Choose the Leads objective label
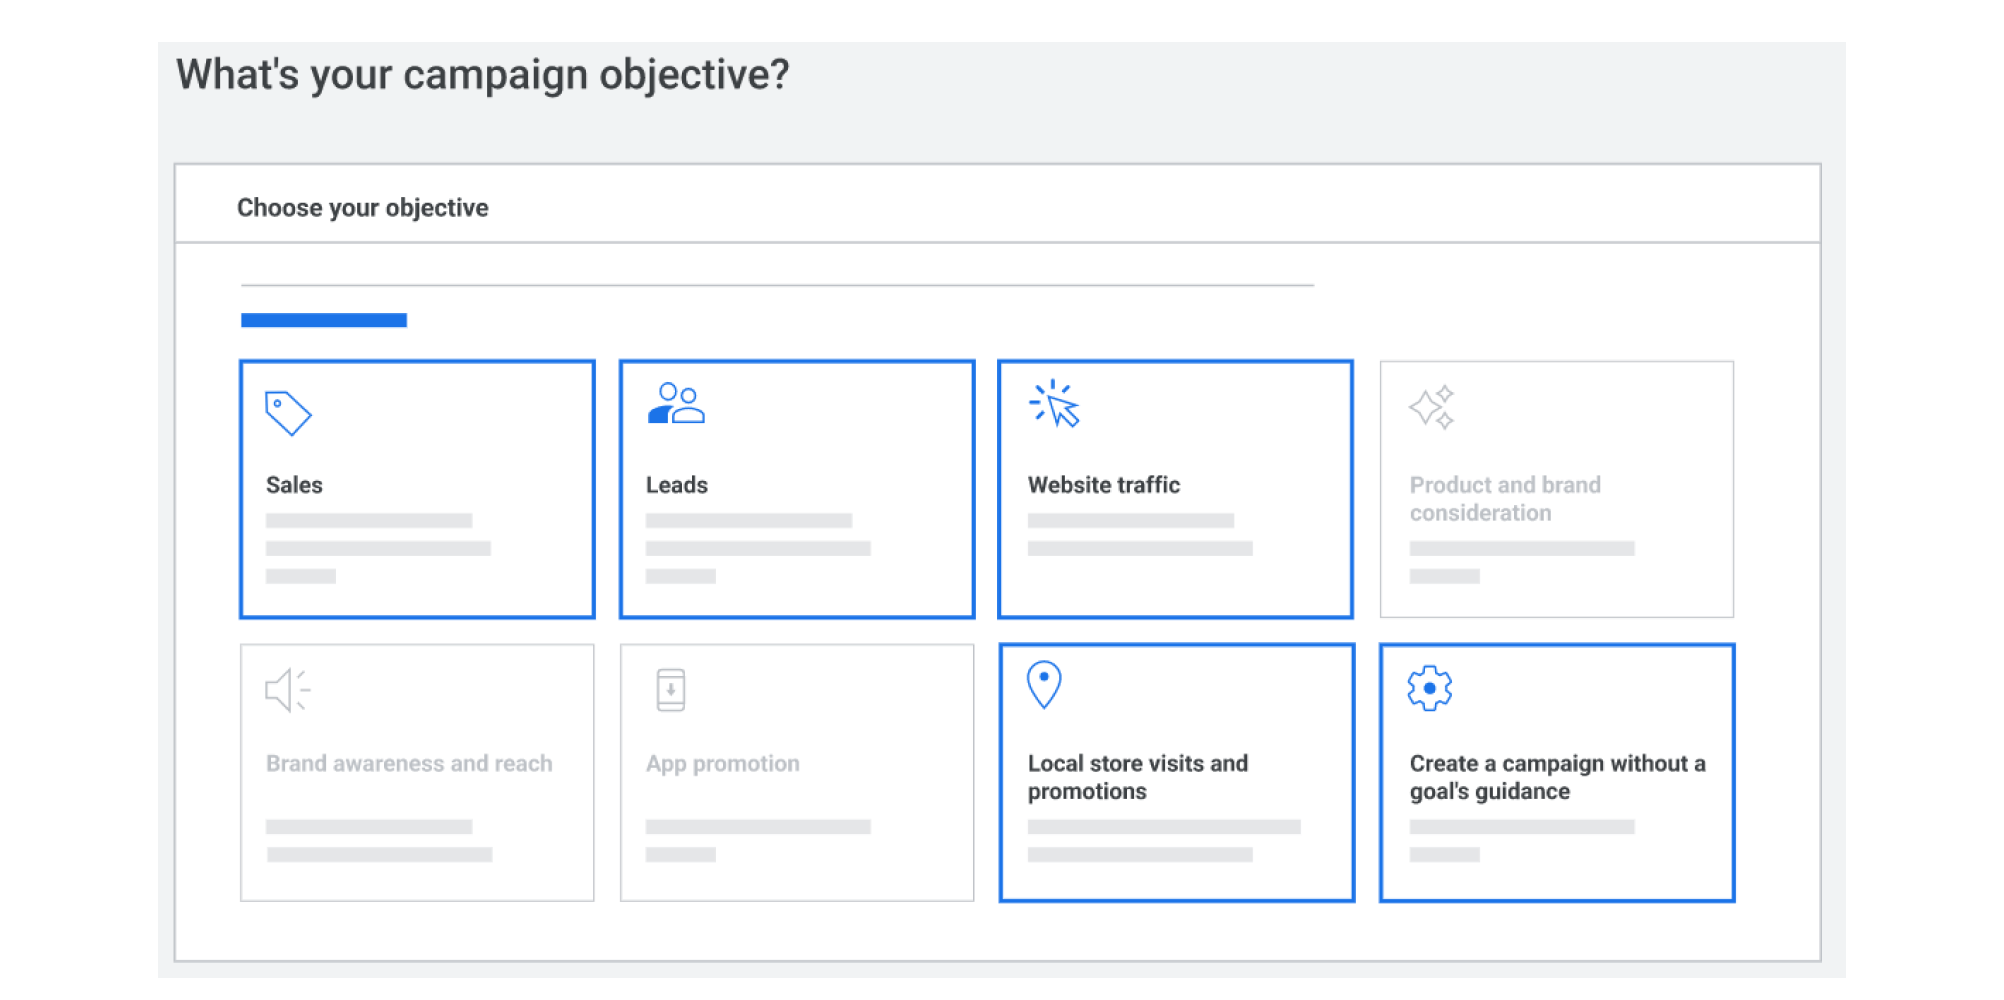The width and height of the screenshot is (2004, 1000). pos(677,485)
